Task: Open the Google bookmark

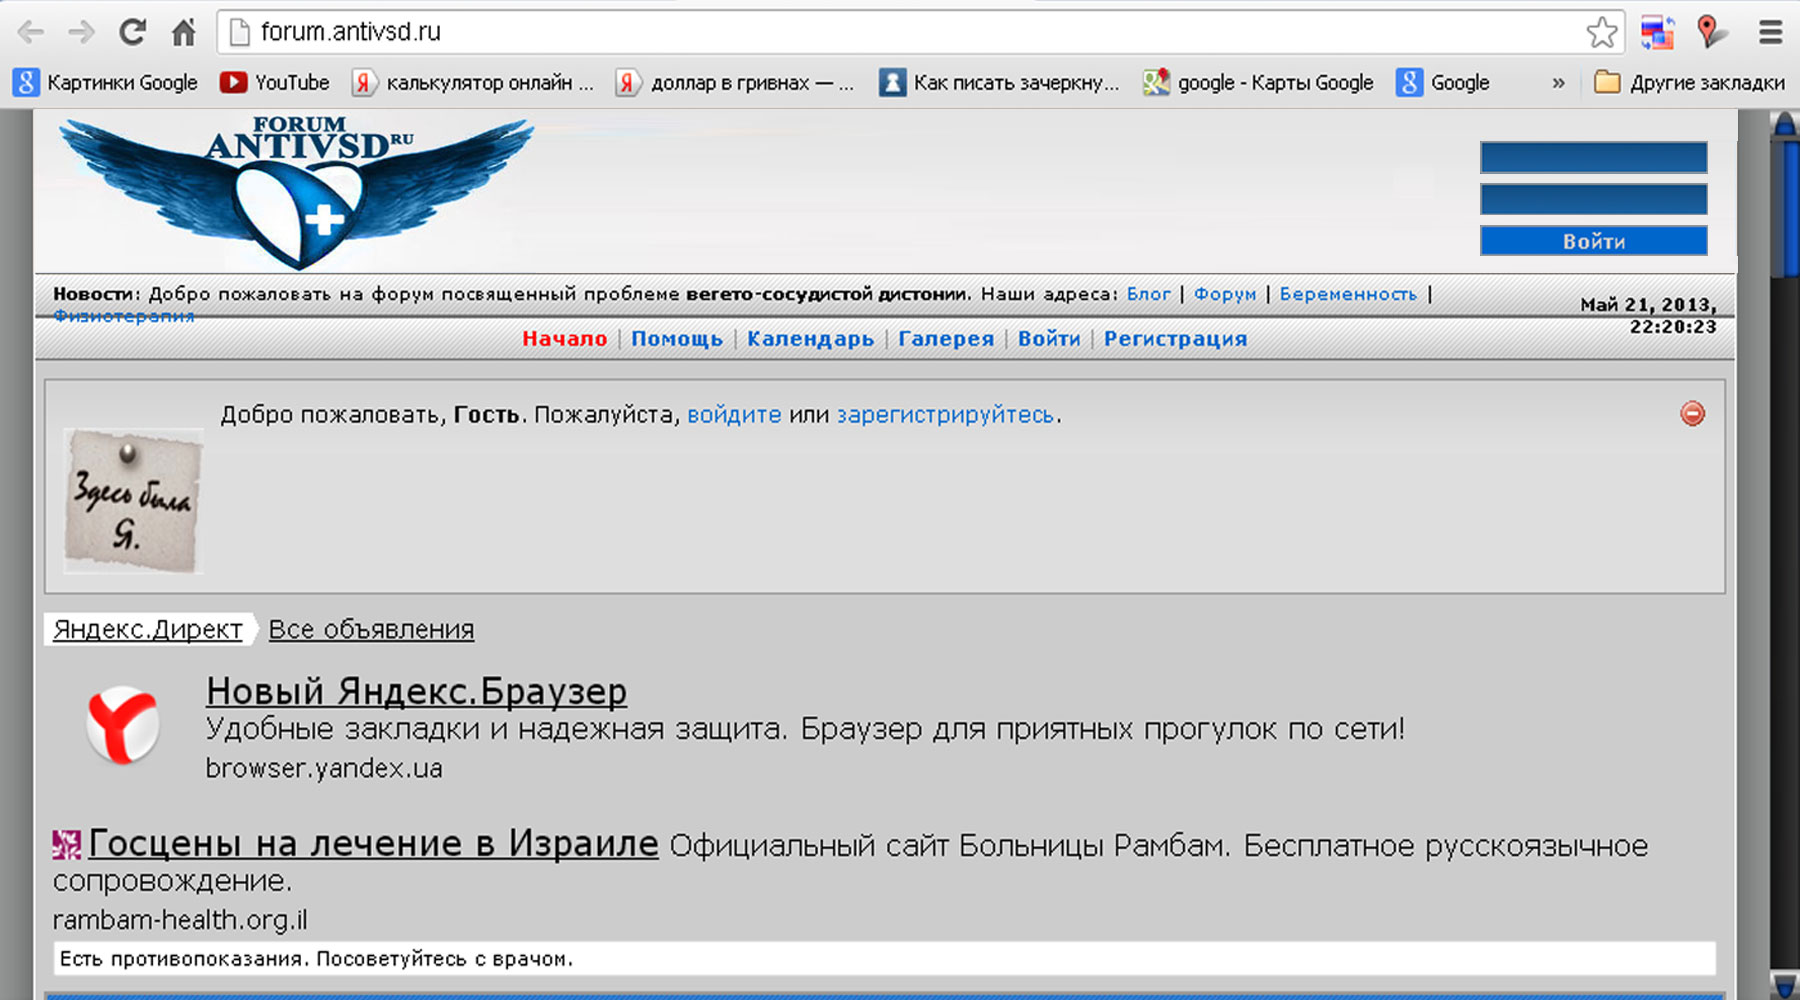Action: pos(1443,83)
